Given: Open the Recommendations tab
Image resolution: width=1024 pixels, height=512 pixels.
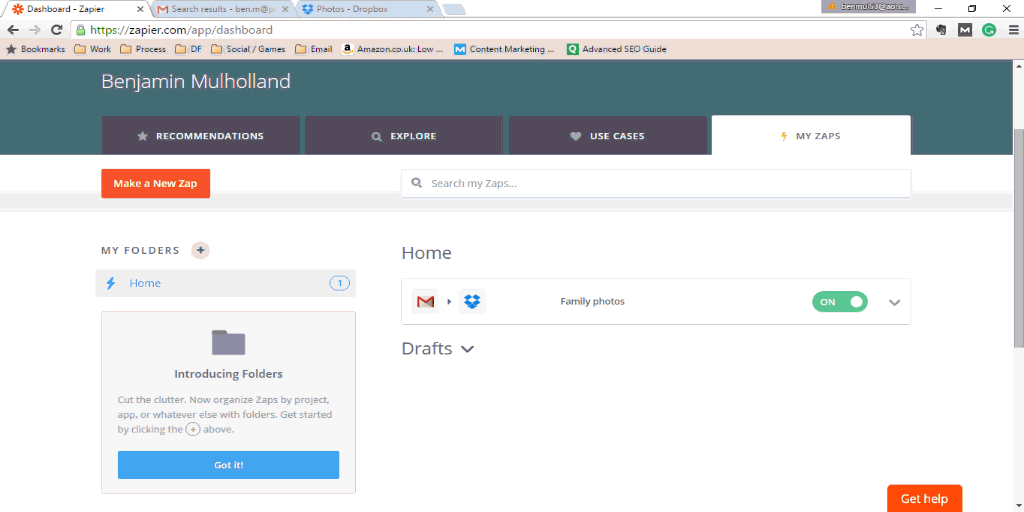Looking at the screenshot, I should click(200, 136).
